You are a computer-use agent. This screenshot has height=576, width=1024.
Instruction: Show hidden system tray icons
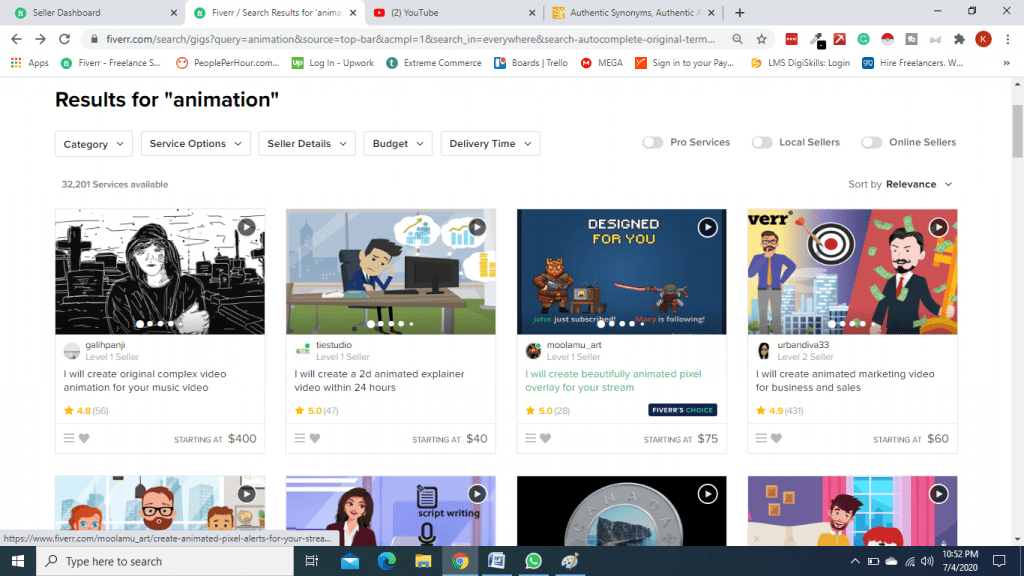tap(855, 561)
